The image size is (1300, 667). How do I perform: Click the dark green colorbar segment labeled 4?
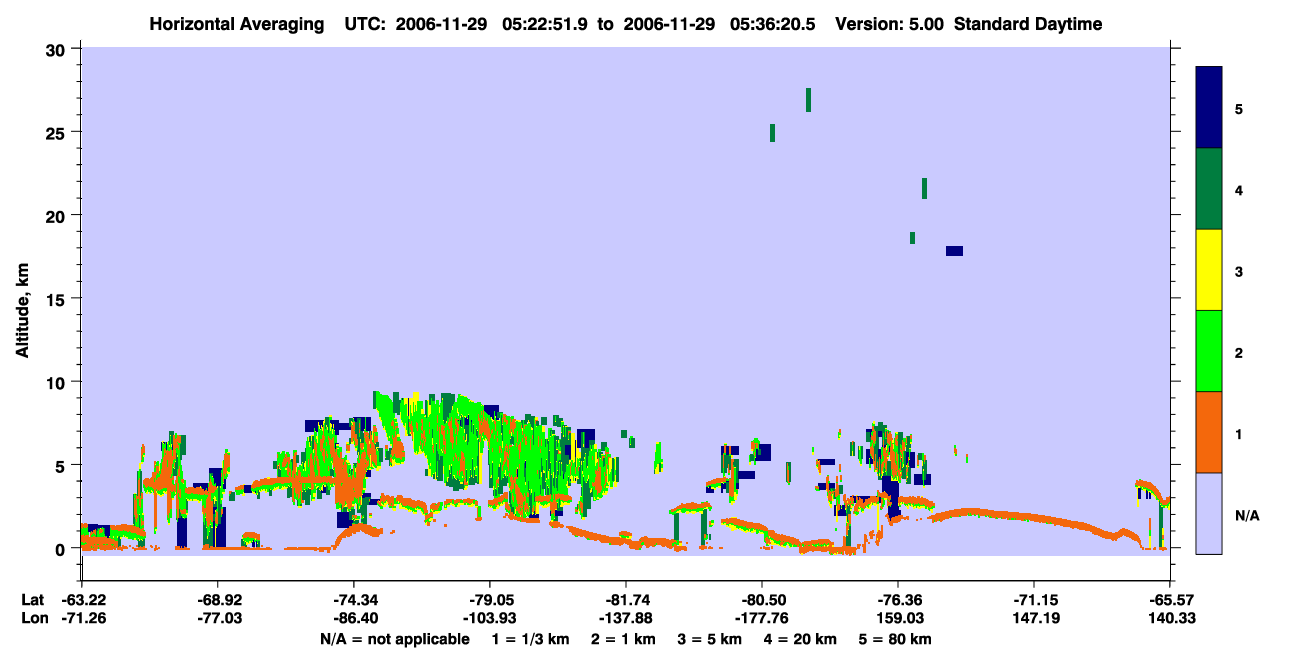click(1209, 189)
